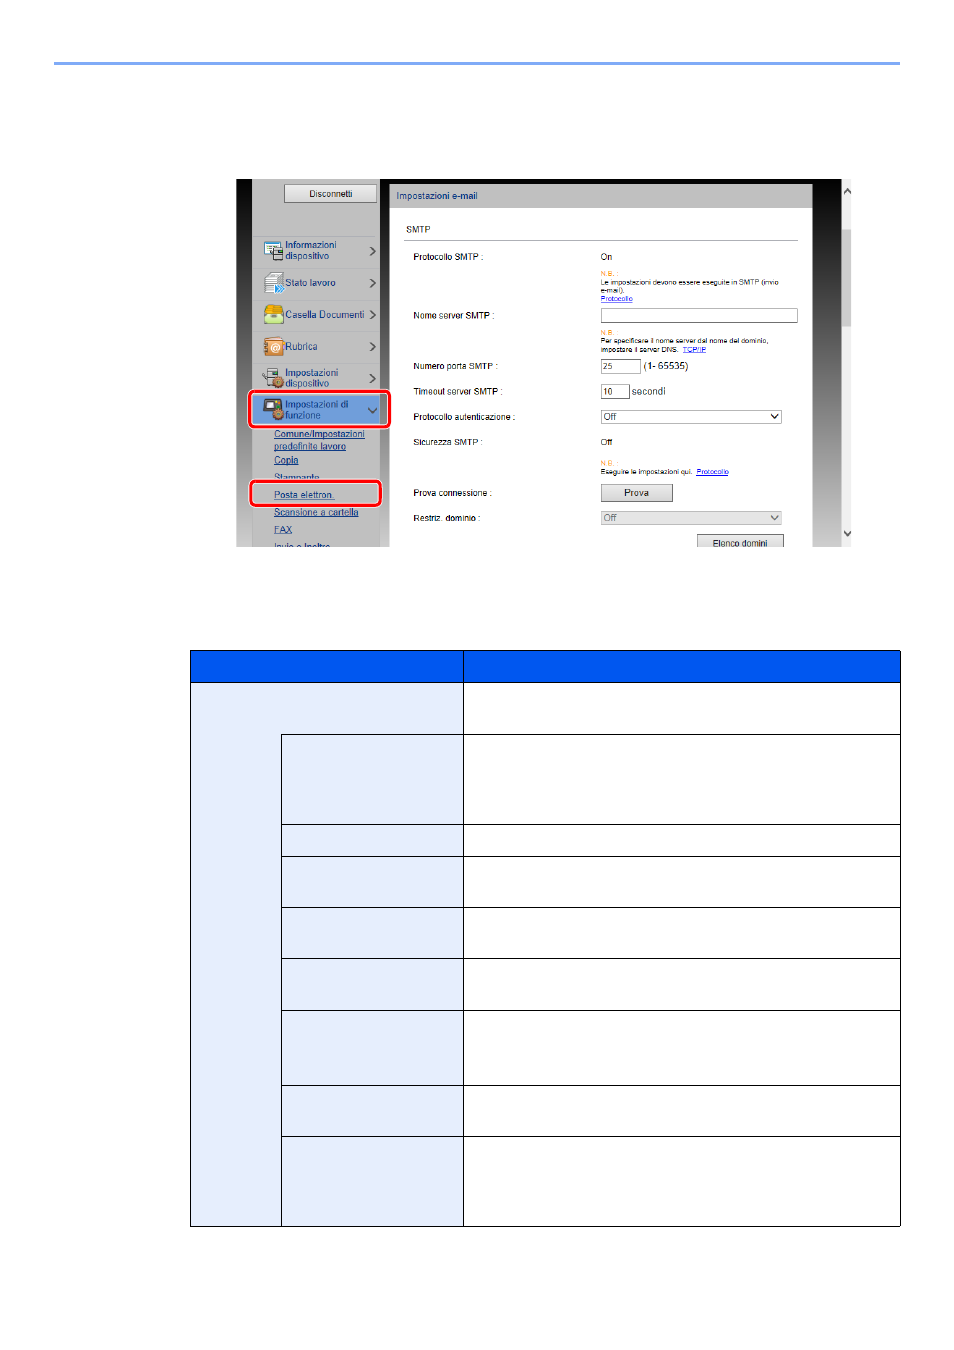Expand the Rubrica chevron
Viewport: 954px width, 1350px height.
point(372,346)
